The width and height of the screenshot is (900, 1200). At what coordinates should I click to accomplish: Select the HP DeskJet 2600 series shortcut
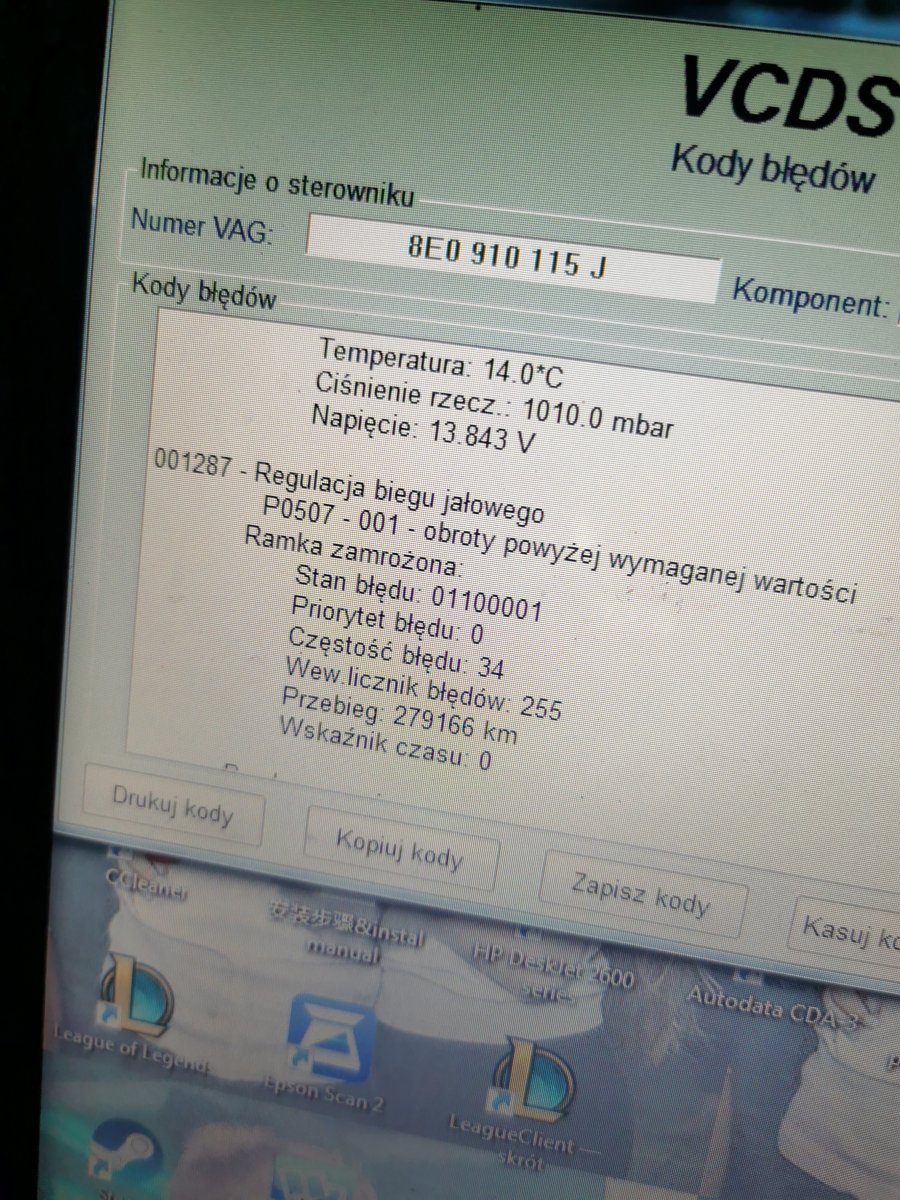pyautogui.click(x=554, y=968)
